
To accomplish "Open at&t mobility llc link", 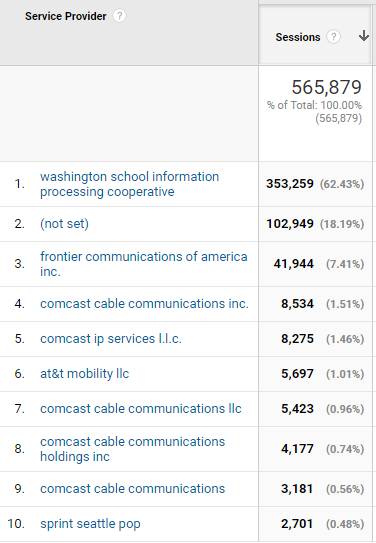I will click(84, 374).
